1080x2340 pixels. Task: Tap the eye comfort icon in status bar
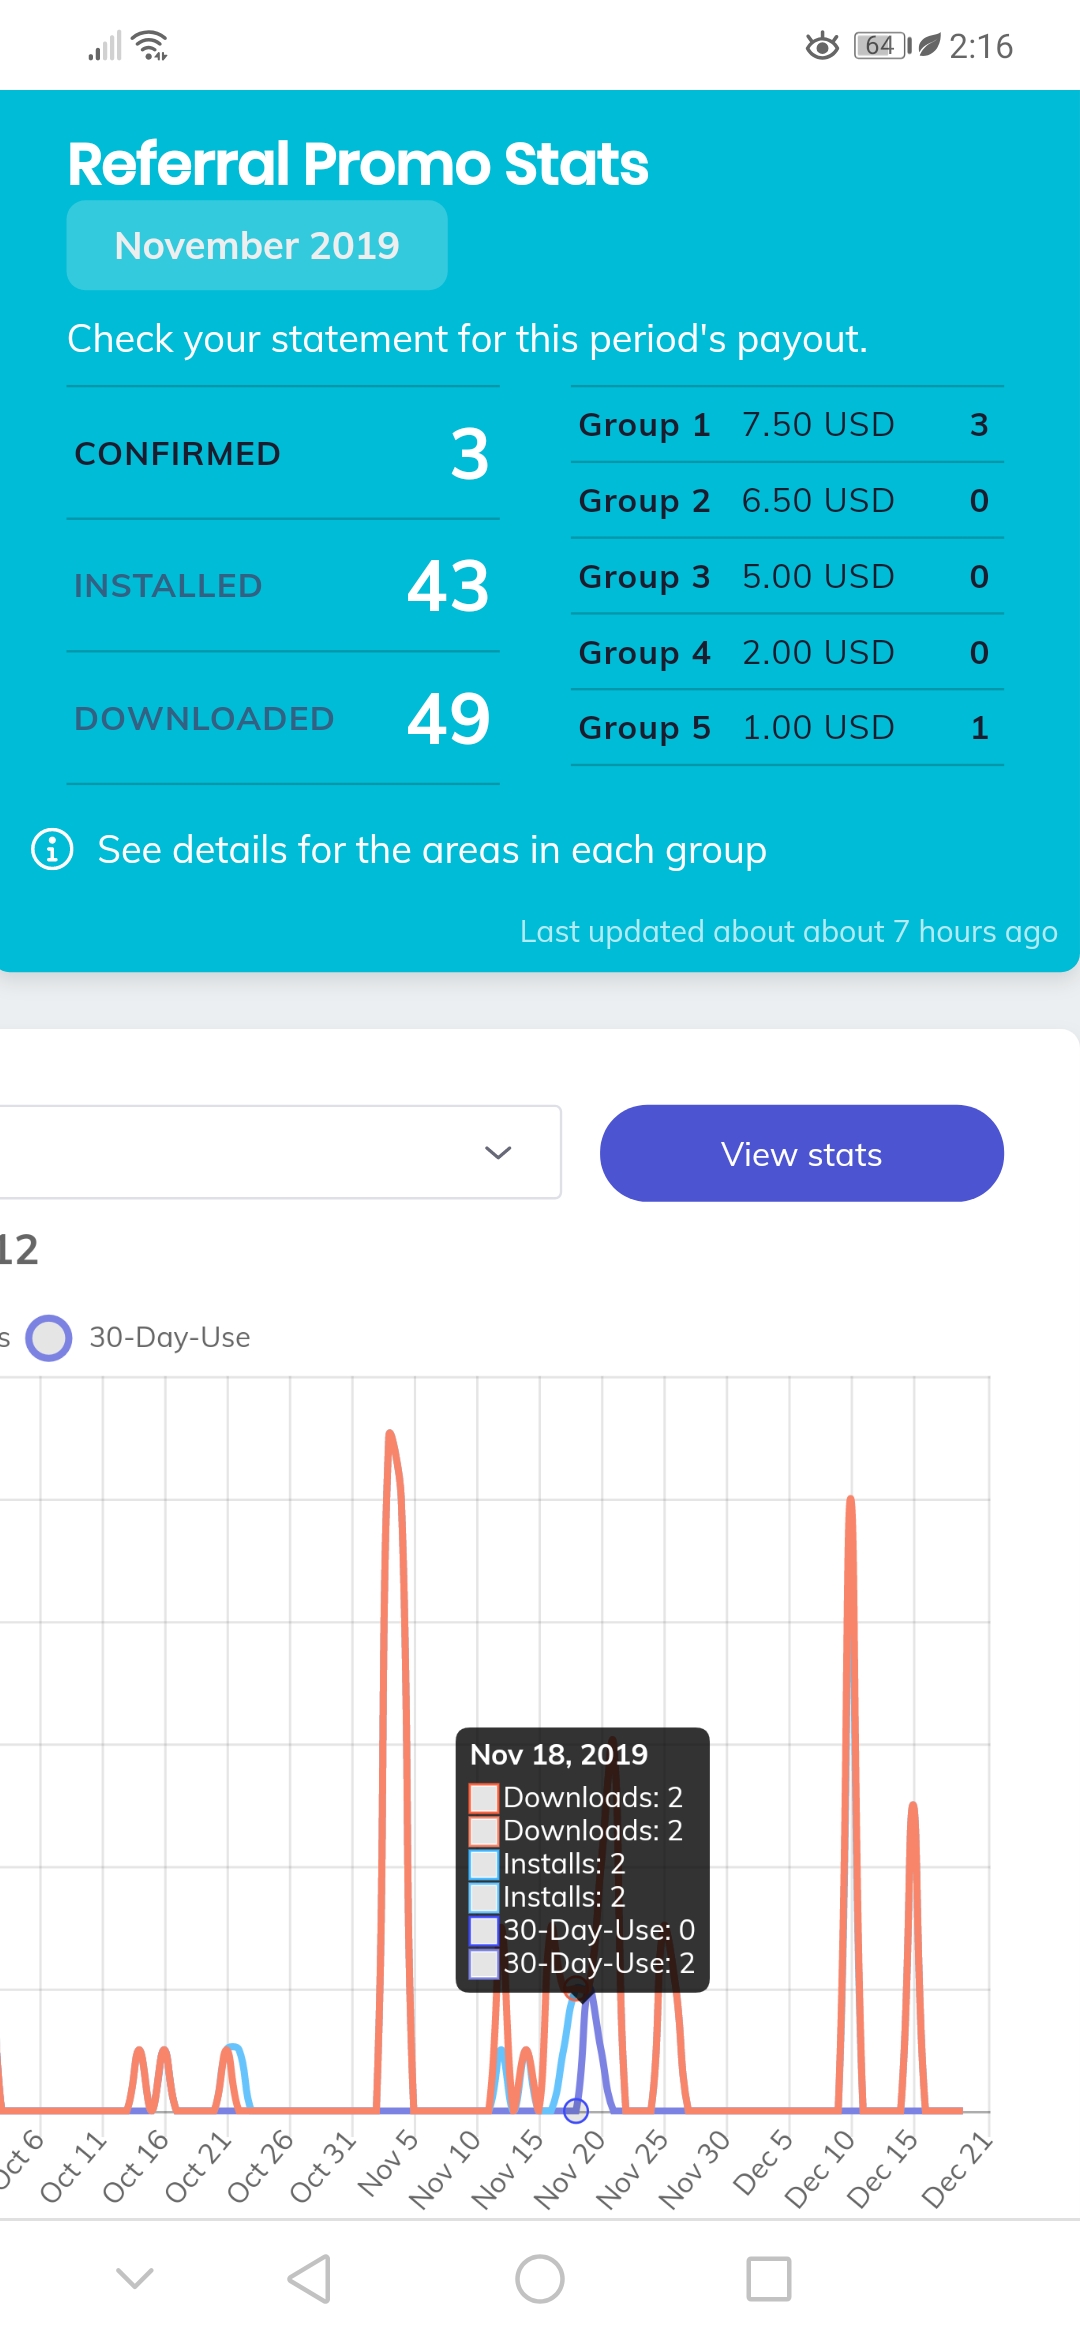point(822,45)
